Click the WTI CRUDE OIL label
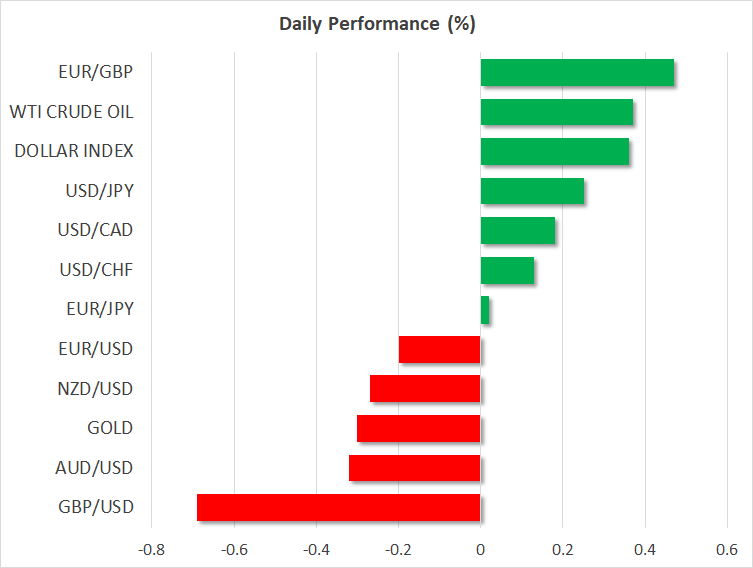753x568 pixels. point(71,112)
